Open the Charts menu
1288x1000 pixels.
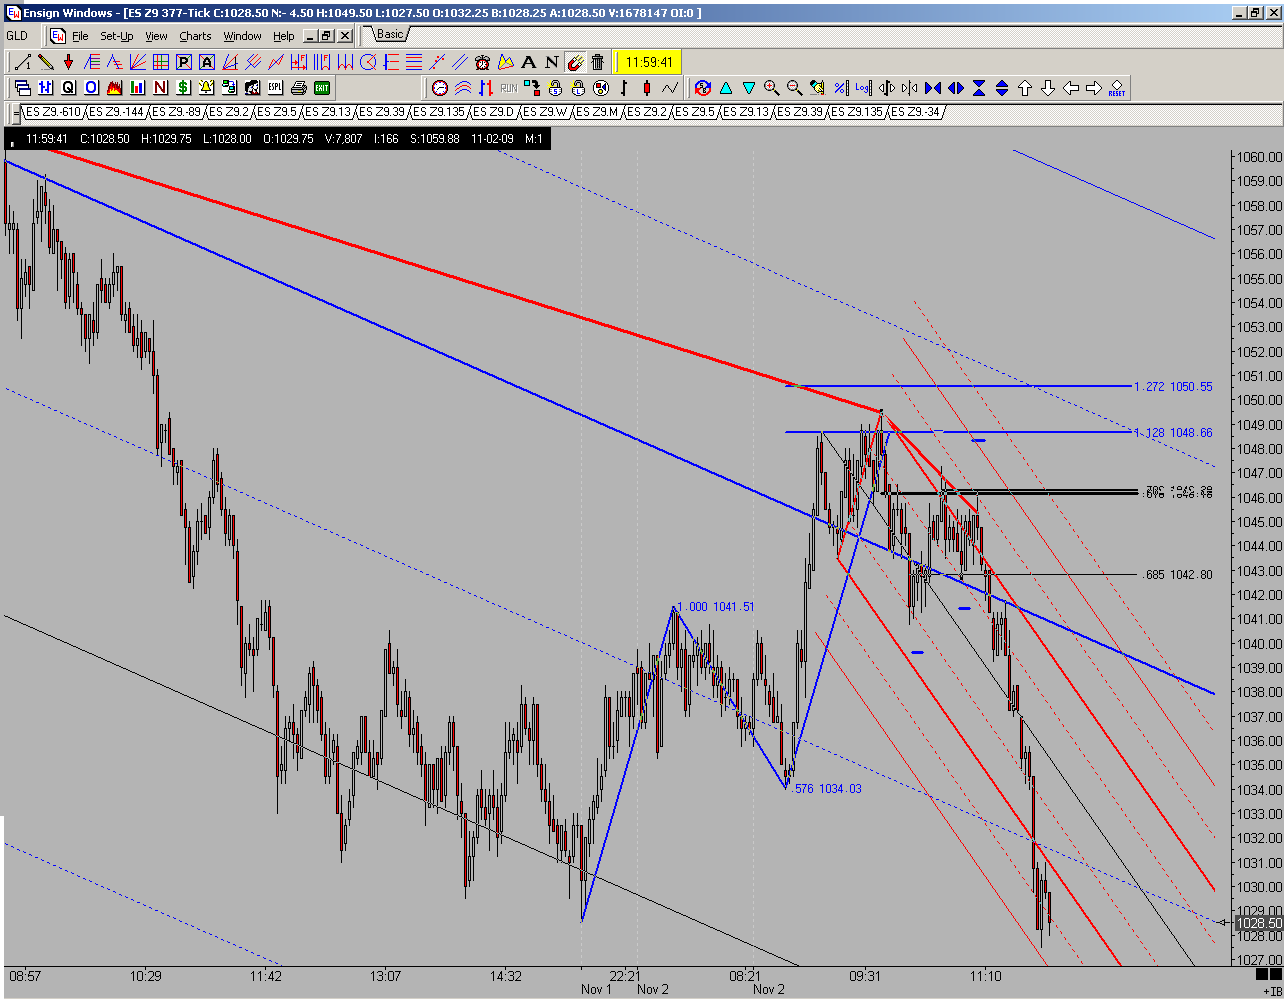[195, 36]
